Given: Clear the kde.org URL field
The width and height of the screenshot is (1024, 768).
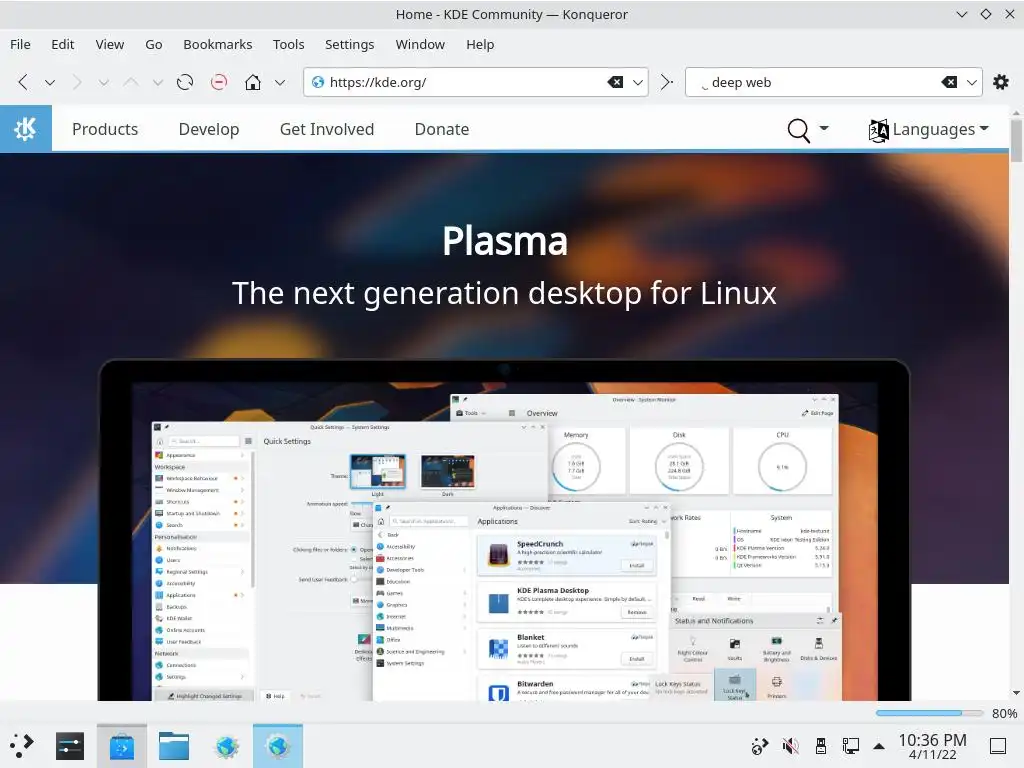Looking at the screenshot, I should (615, 82).
